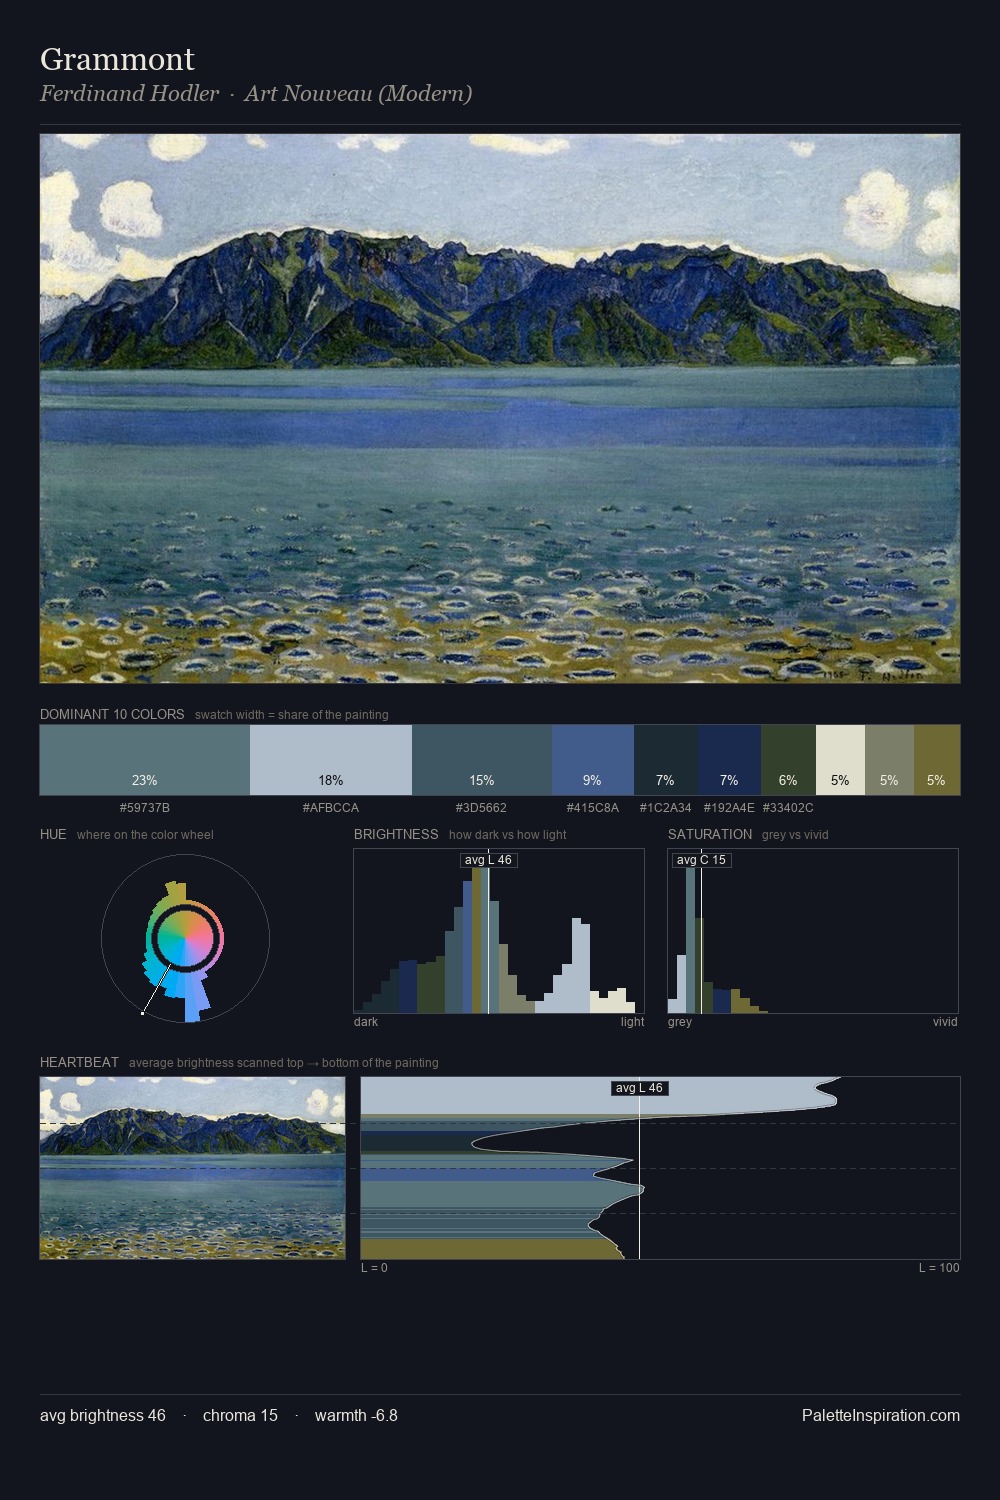Click the 23% swatch #59737B
This screenshot has height=1500, width=1000.
tap(144, 760)
